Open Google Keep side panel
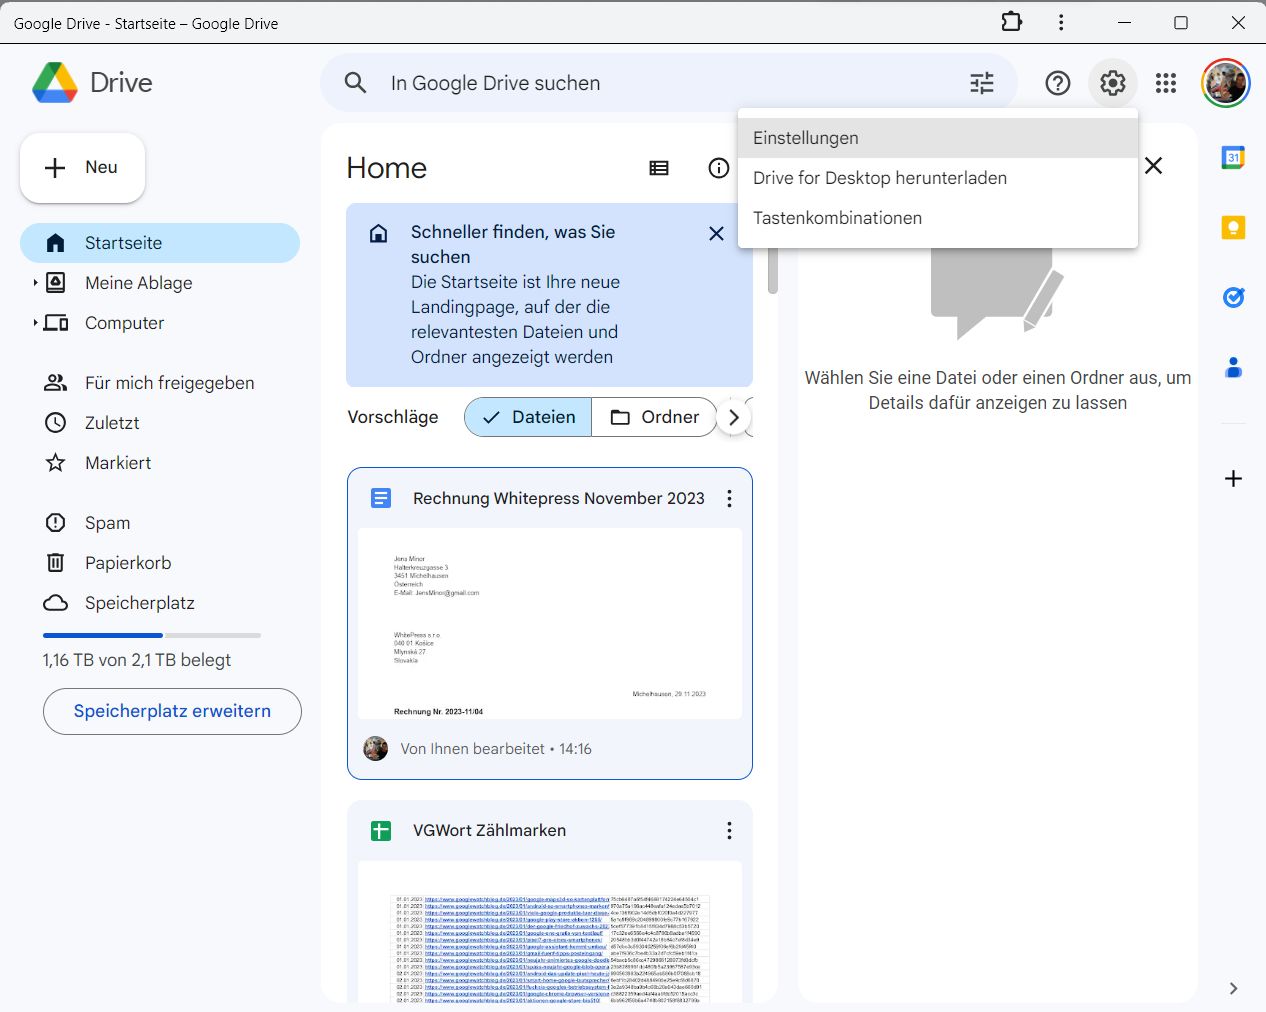 point(1233,228)
